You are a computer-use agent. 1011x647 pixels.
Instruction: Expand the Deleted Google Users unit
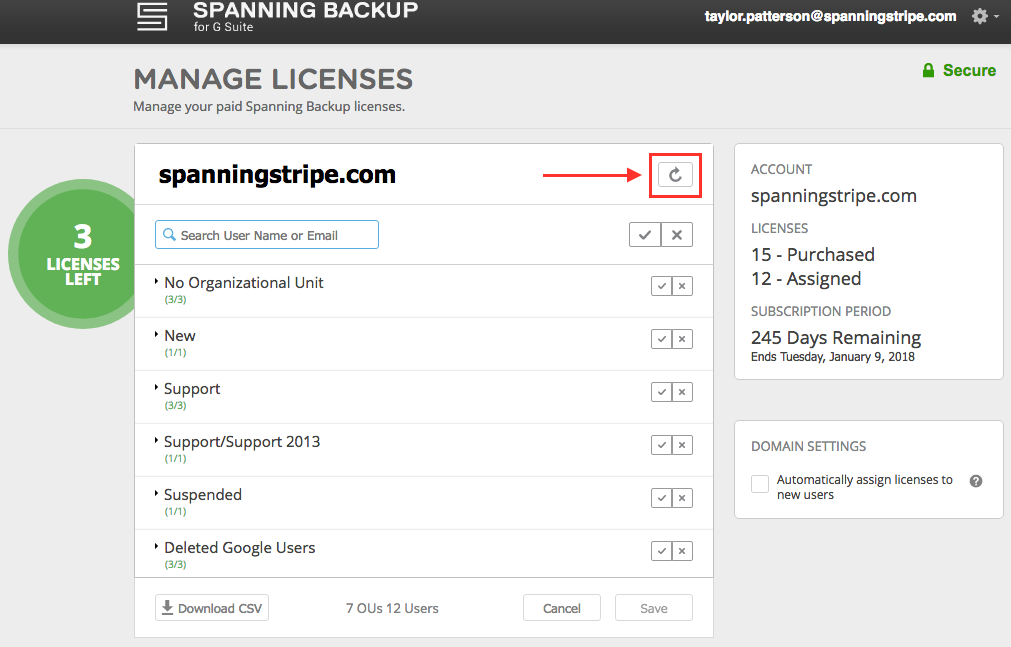(x=156, y=546)
